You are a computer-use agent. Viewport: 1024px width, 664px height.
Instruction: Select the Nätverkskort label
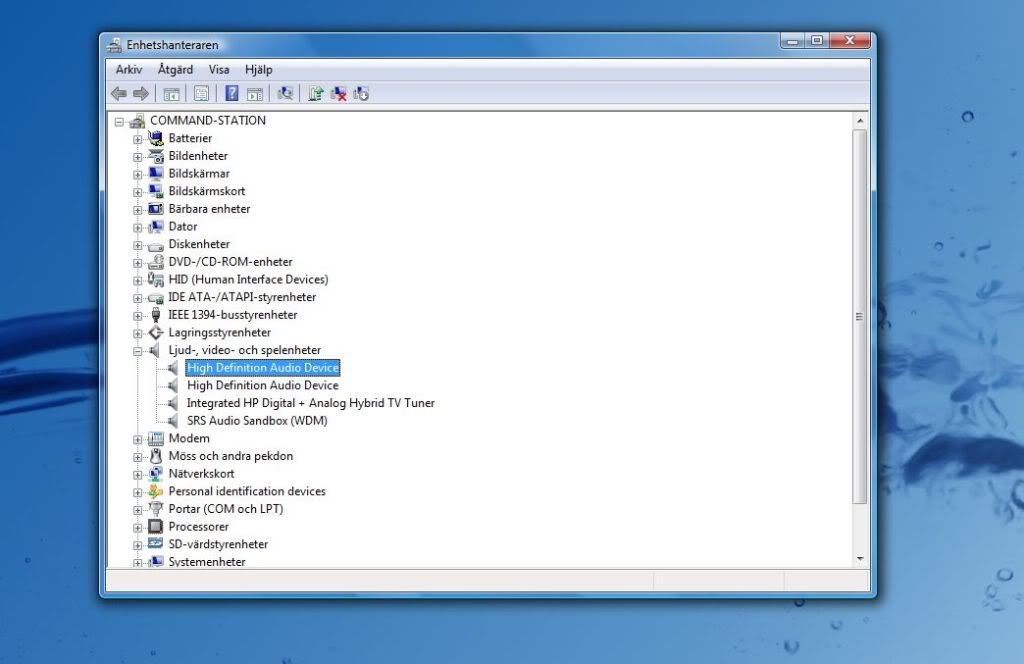201,473
